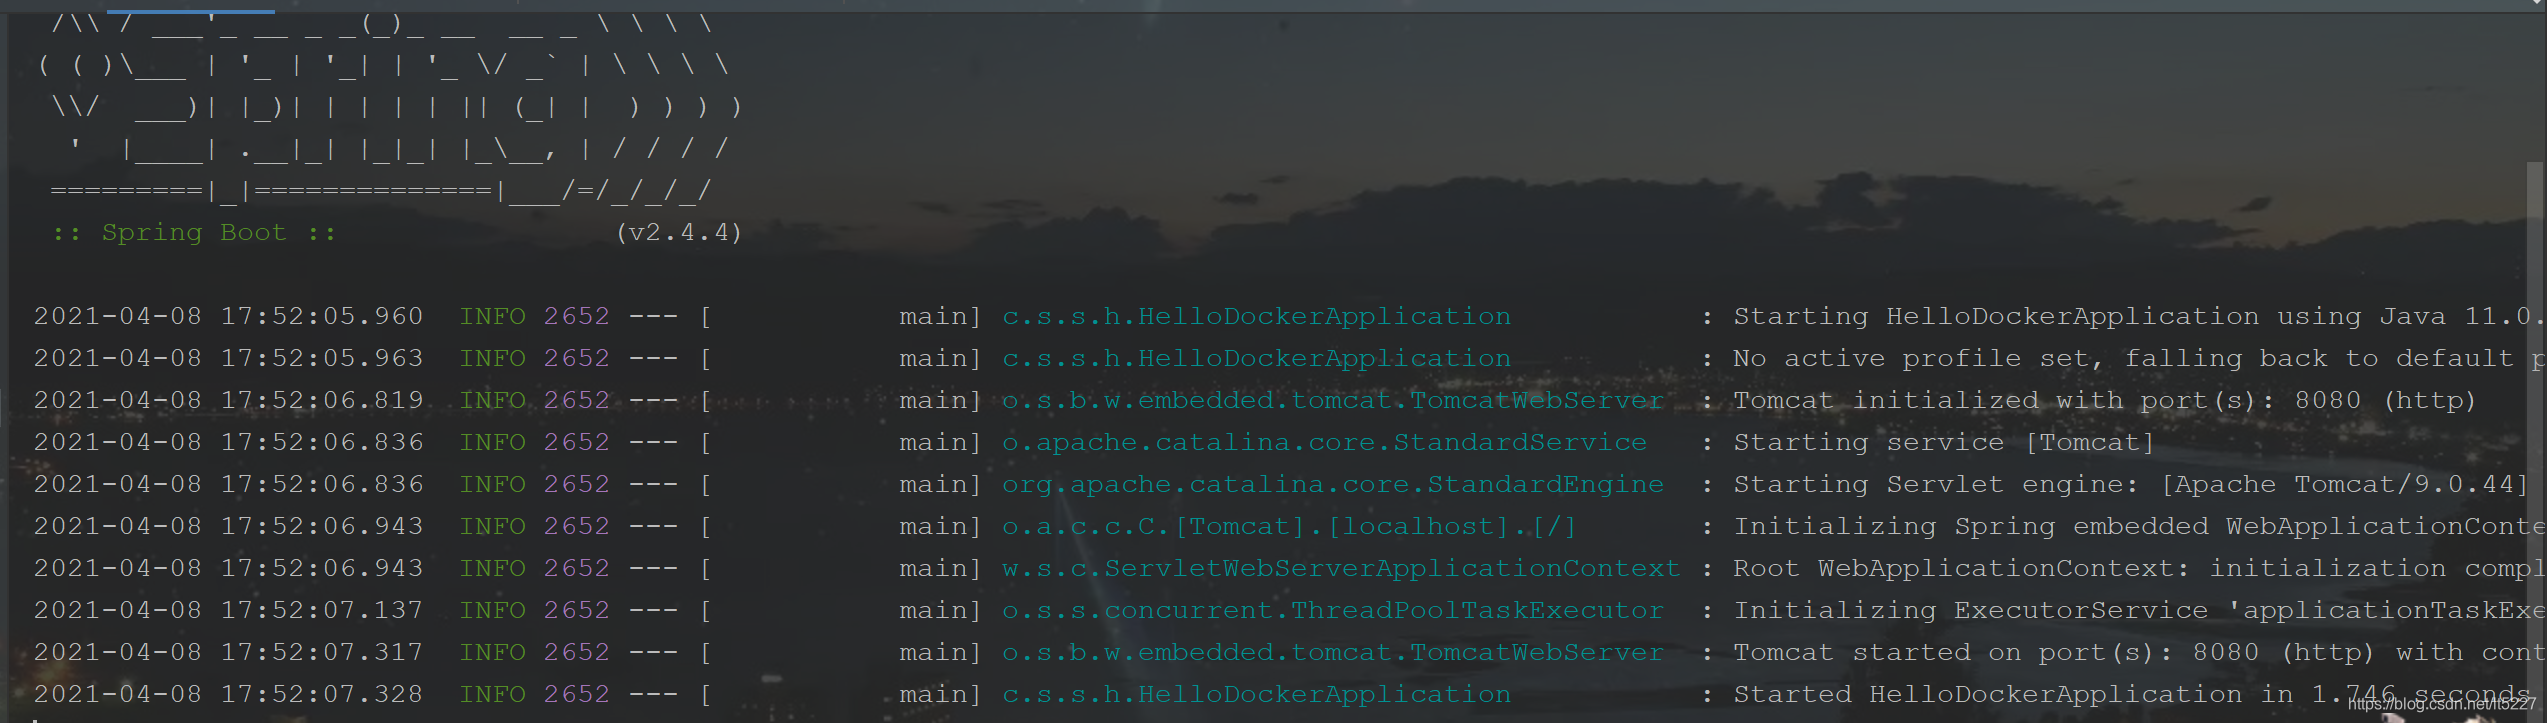This screenshot has height=723, width=2547.
Task: Click message 'Starting HelloDockerApplication using Java'
Action: point(2089,317)
